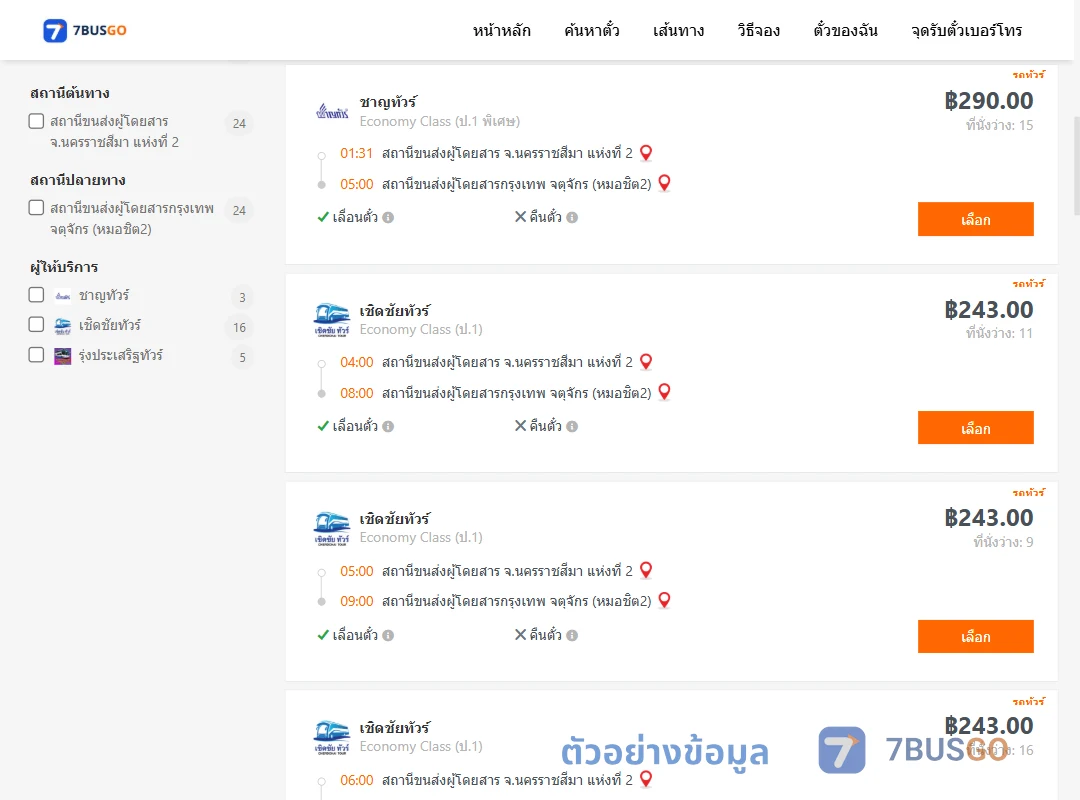Click the ผู้ให้บริการ filter heading
The width and height of the screenshot is (1080, 800).
click(64, 267)
